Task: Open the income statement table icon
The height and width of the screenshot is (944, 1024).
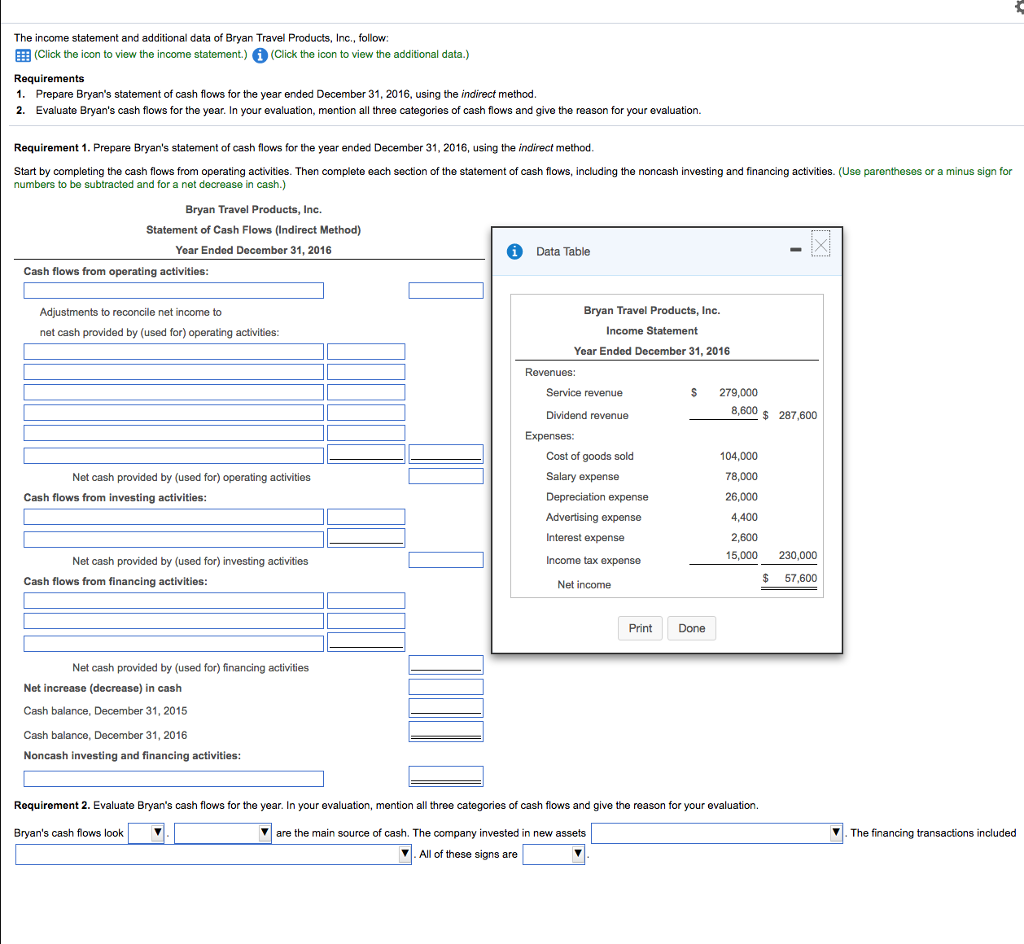Action: point(22,55)
